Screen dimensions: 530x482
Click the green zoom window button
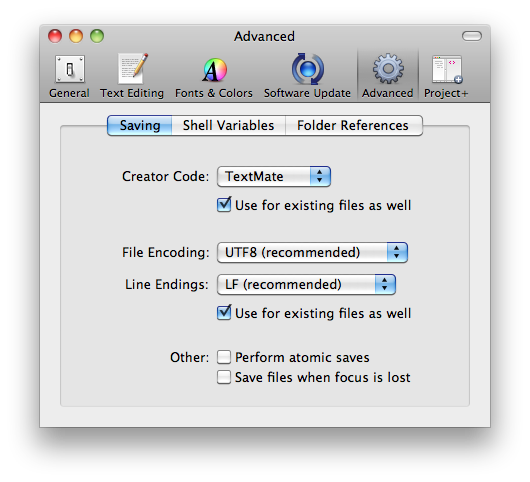[97, 36]
